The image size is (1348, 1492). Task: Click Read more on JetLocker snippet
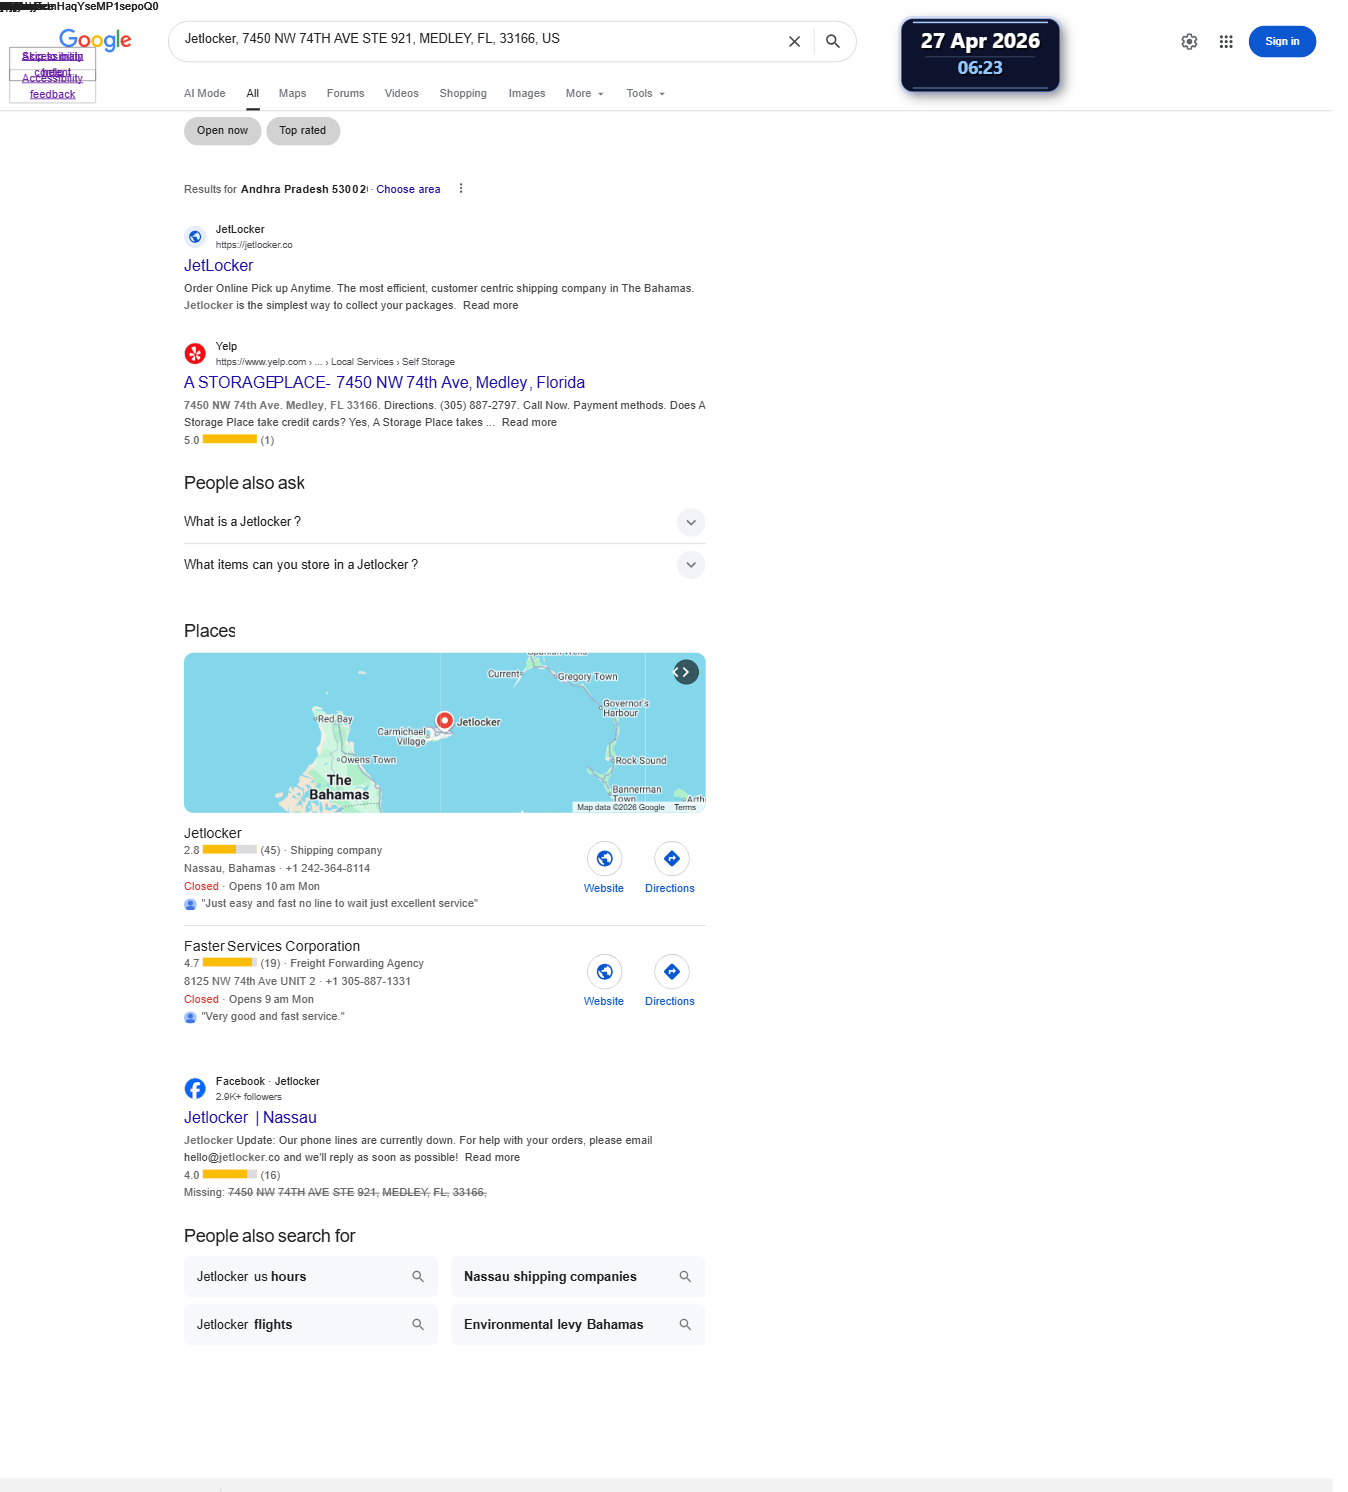(491, 306)
